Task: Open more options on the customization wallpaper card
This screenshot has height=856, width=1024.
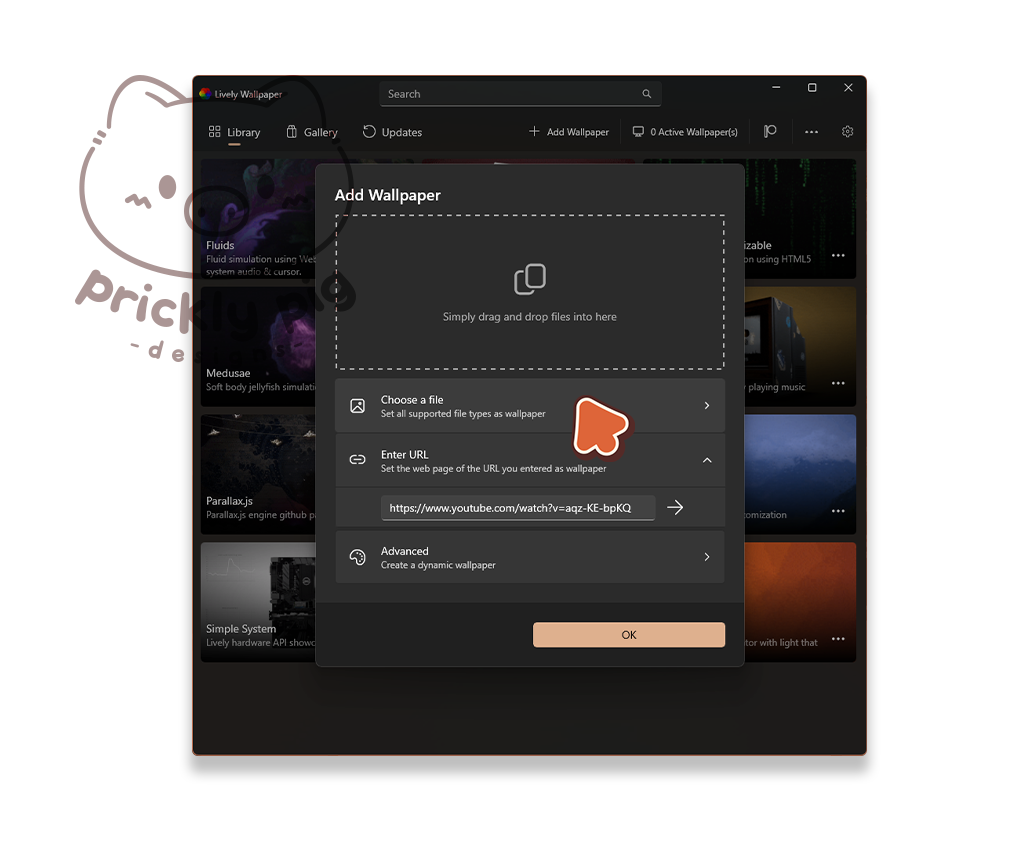Action: pos(838,511)
